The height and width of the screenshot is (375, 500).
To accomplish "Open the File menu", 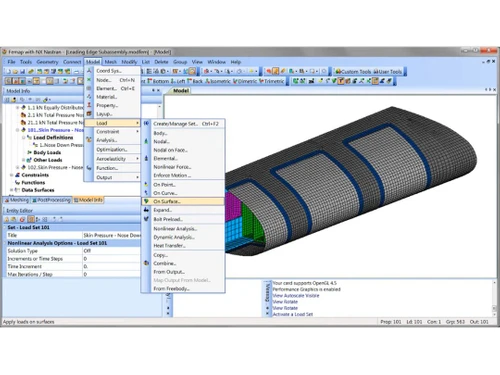I will (11, 62).
